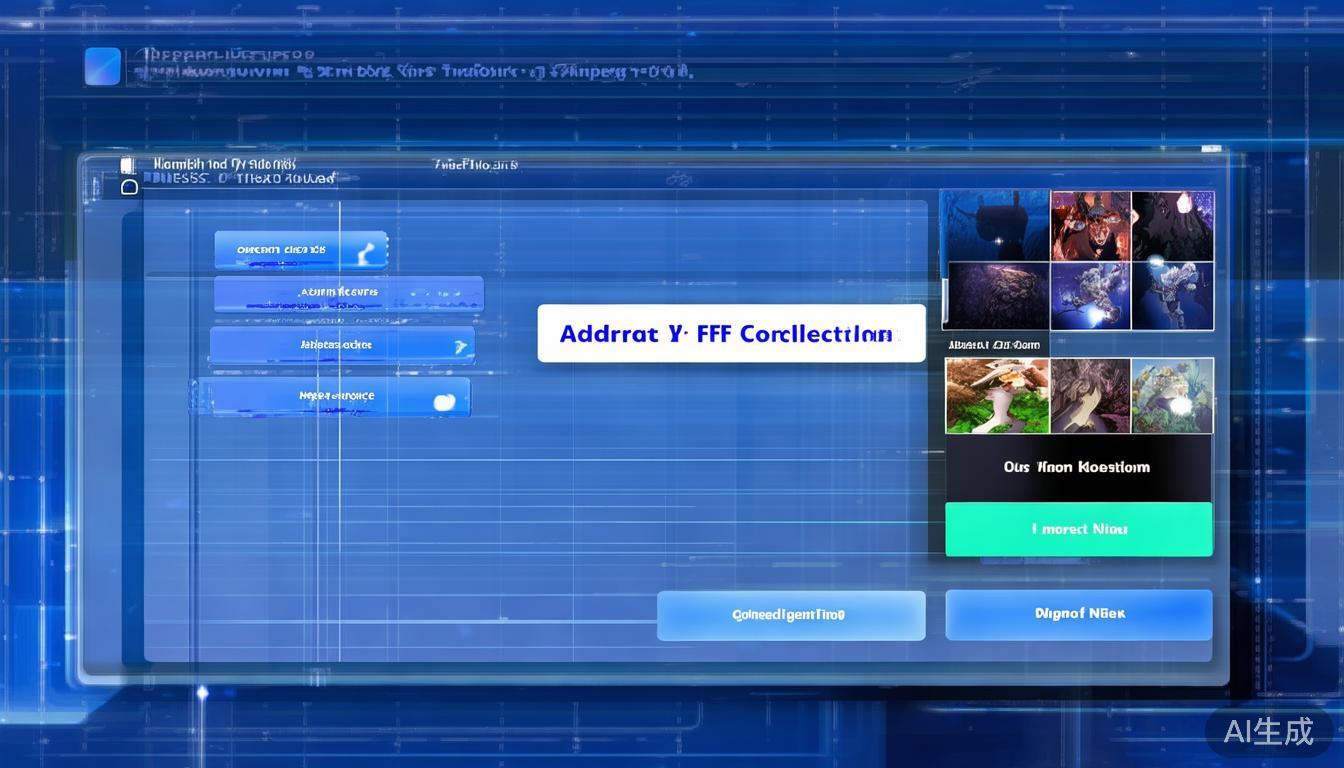The height and width of the screenshot is (768, 1344).
Task: Open the top-left dark blue silhouette thumbnail
Action: pos(994,226)
